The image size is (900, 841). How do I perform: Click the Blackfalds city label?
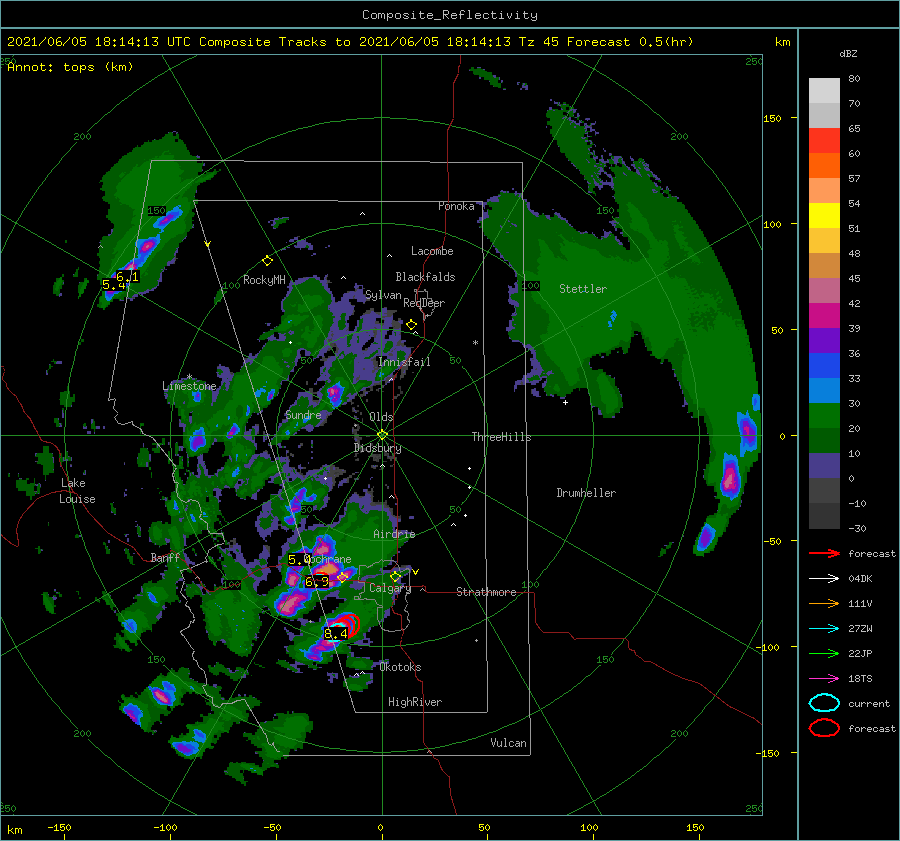[425, 277]
